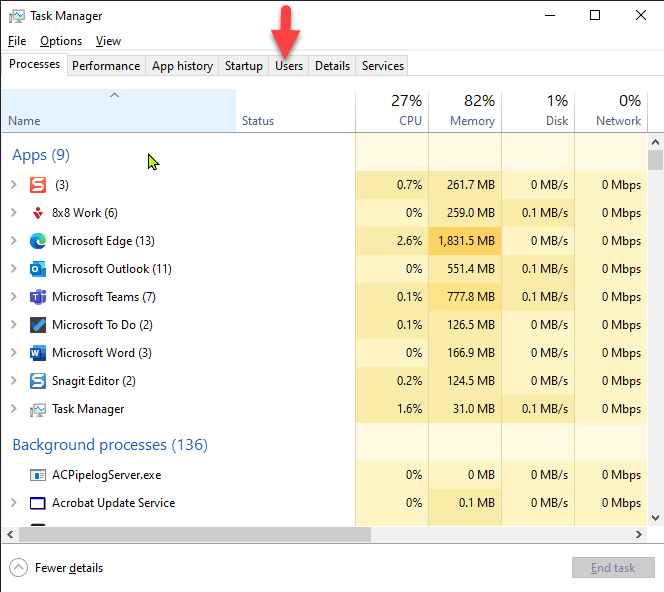Expand the Microsoft To Do (2) group
Screen dimensions: 664x592
[14, 324]
